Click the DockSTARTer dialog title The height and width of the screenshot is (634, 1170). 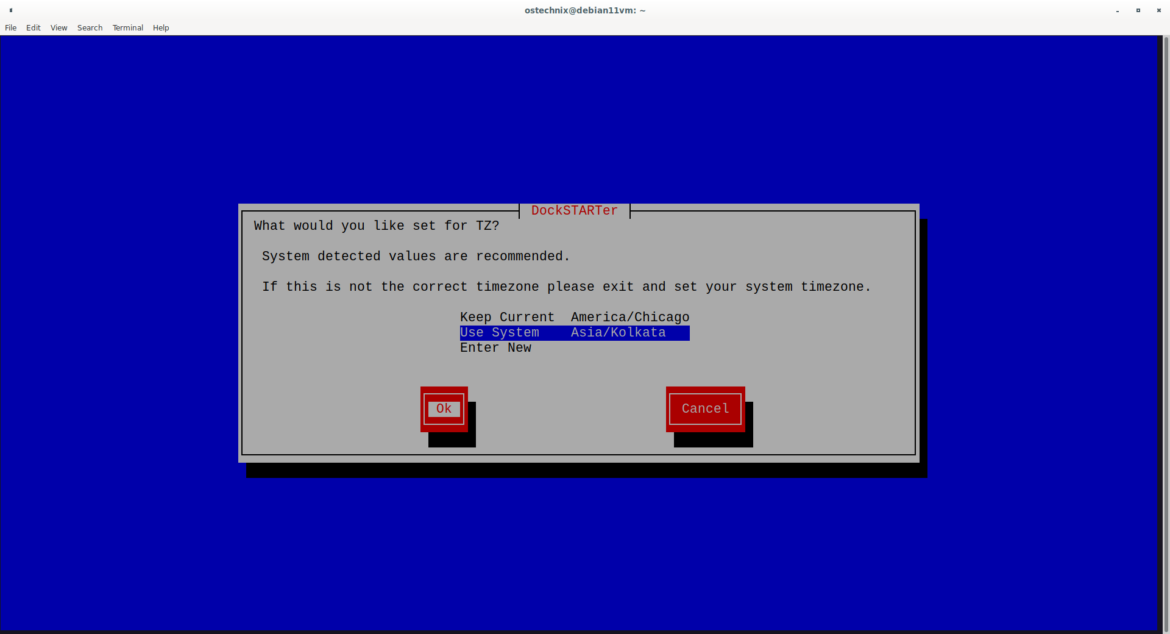tap(575, 210)
